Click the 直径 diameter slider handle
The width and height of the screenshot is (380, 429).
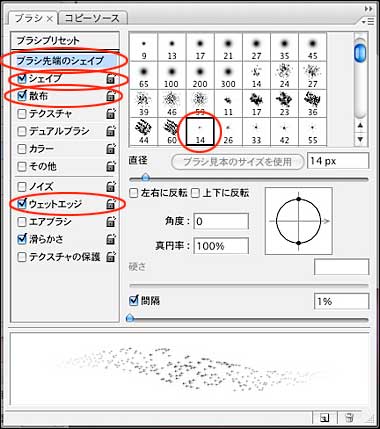pyautogui.click(x=145, y=177)
